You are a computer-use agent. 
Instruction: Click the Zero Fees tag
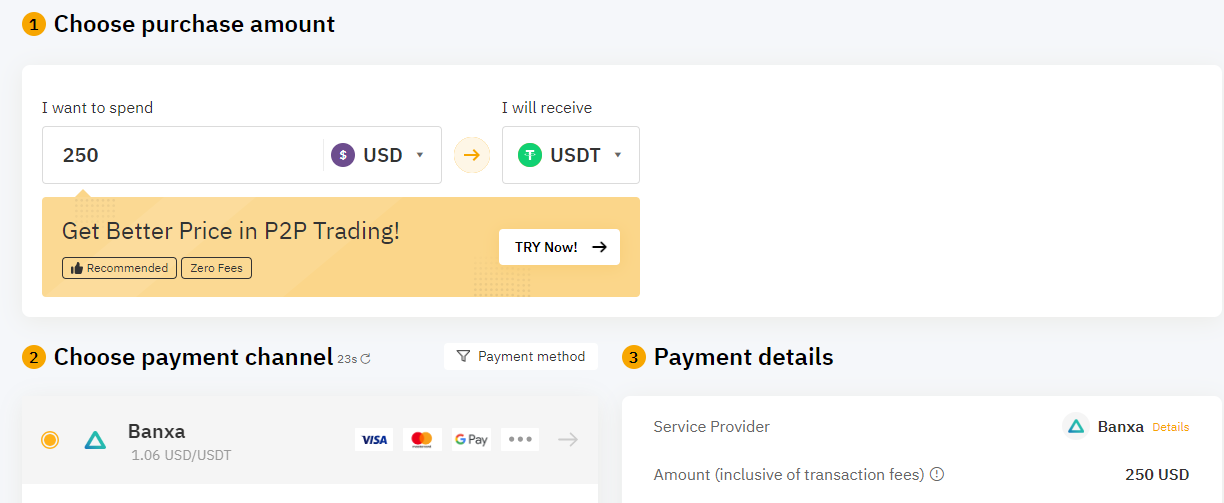(x=216, y=268)
